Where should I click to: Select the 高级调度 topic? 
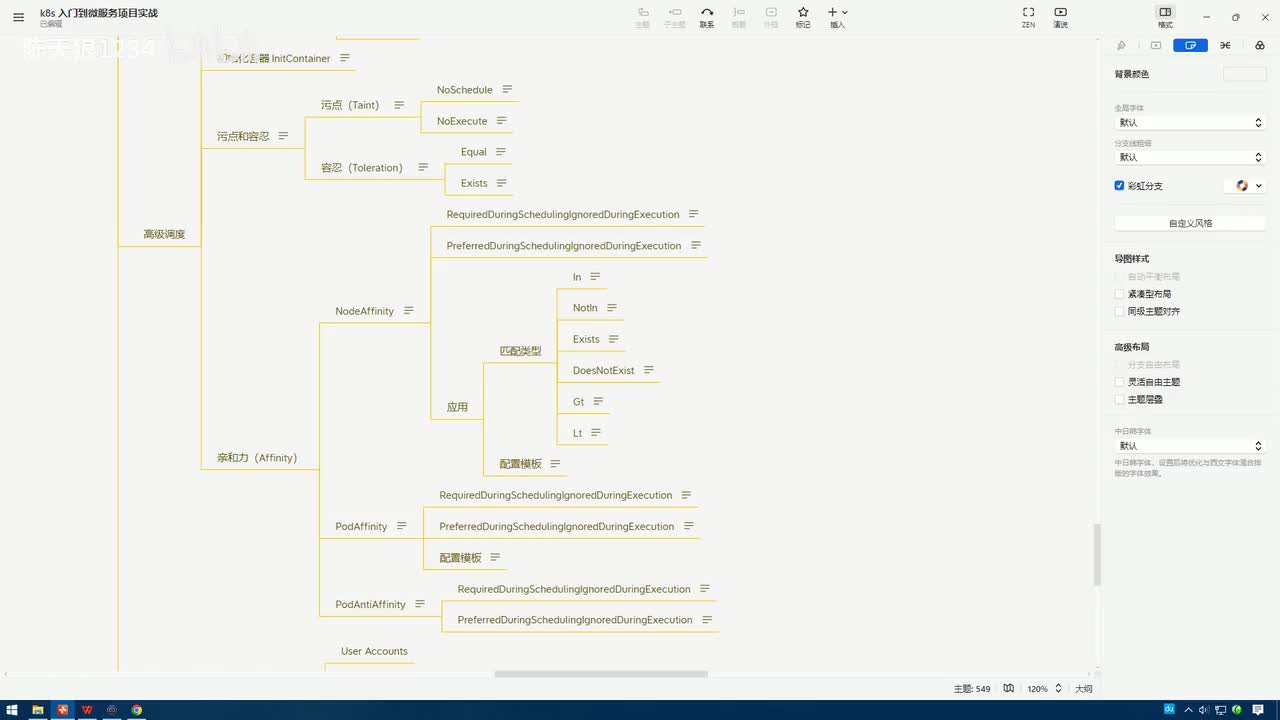click(164, 234)
